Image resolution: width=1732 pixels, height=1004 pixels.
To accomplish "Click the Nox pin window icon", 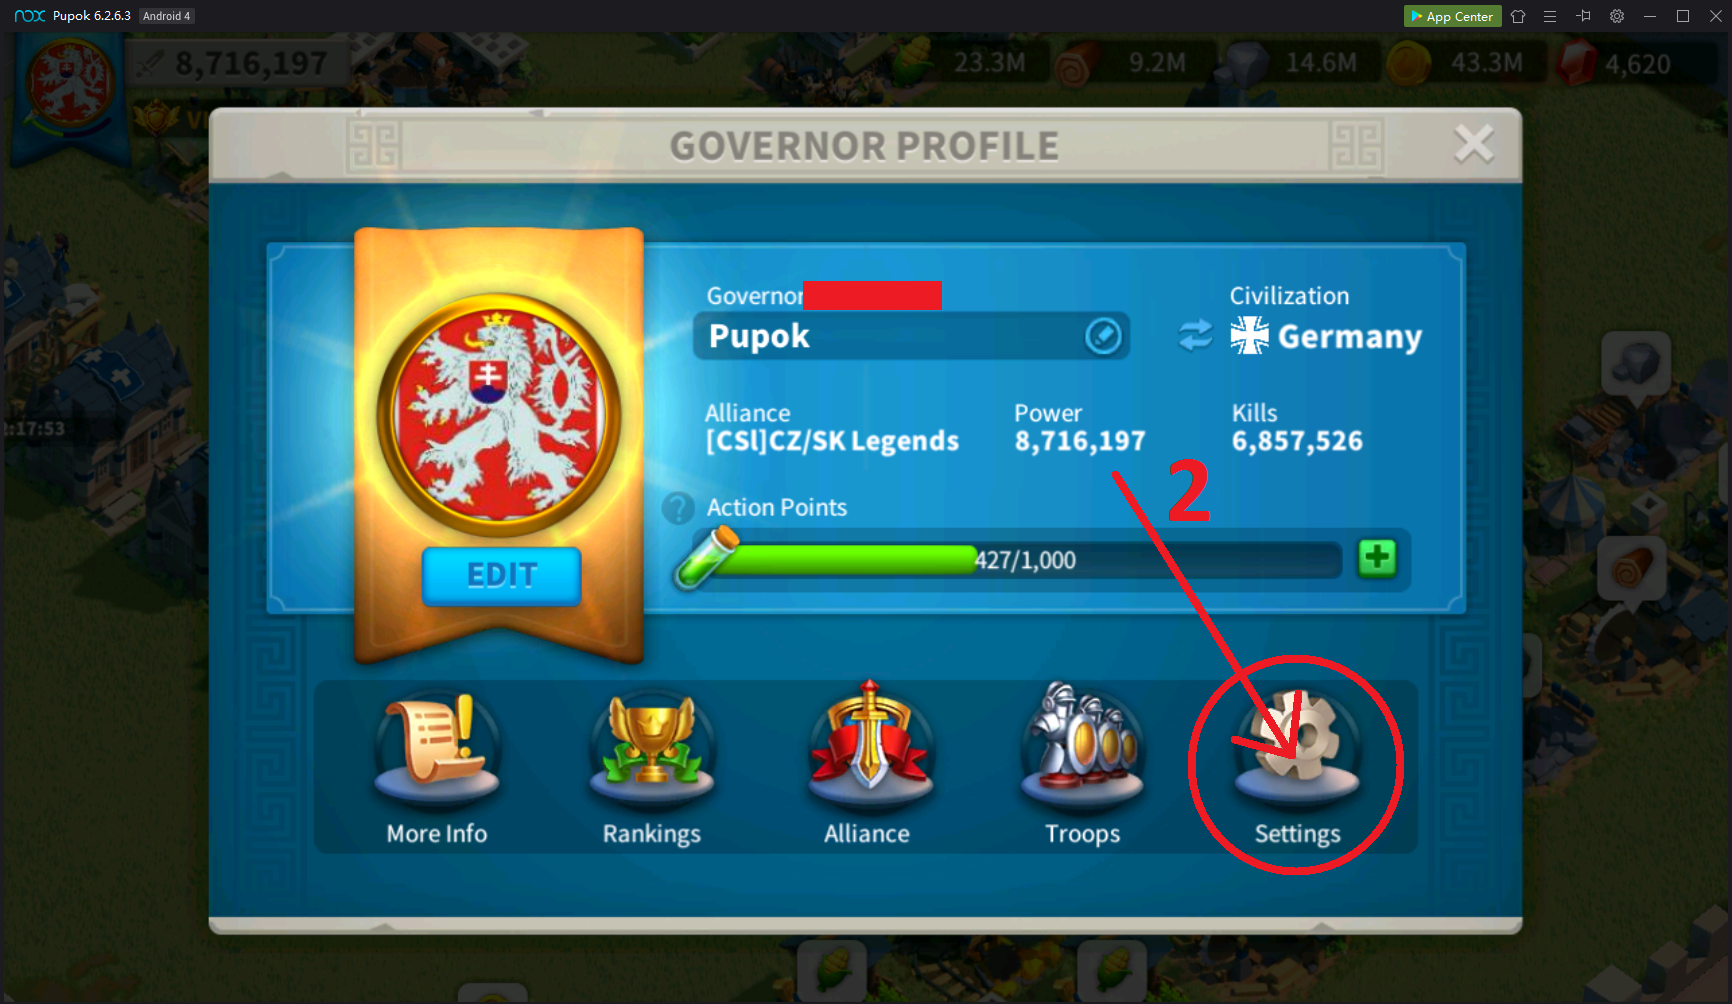I will [x=1583, y=16].
